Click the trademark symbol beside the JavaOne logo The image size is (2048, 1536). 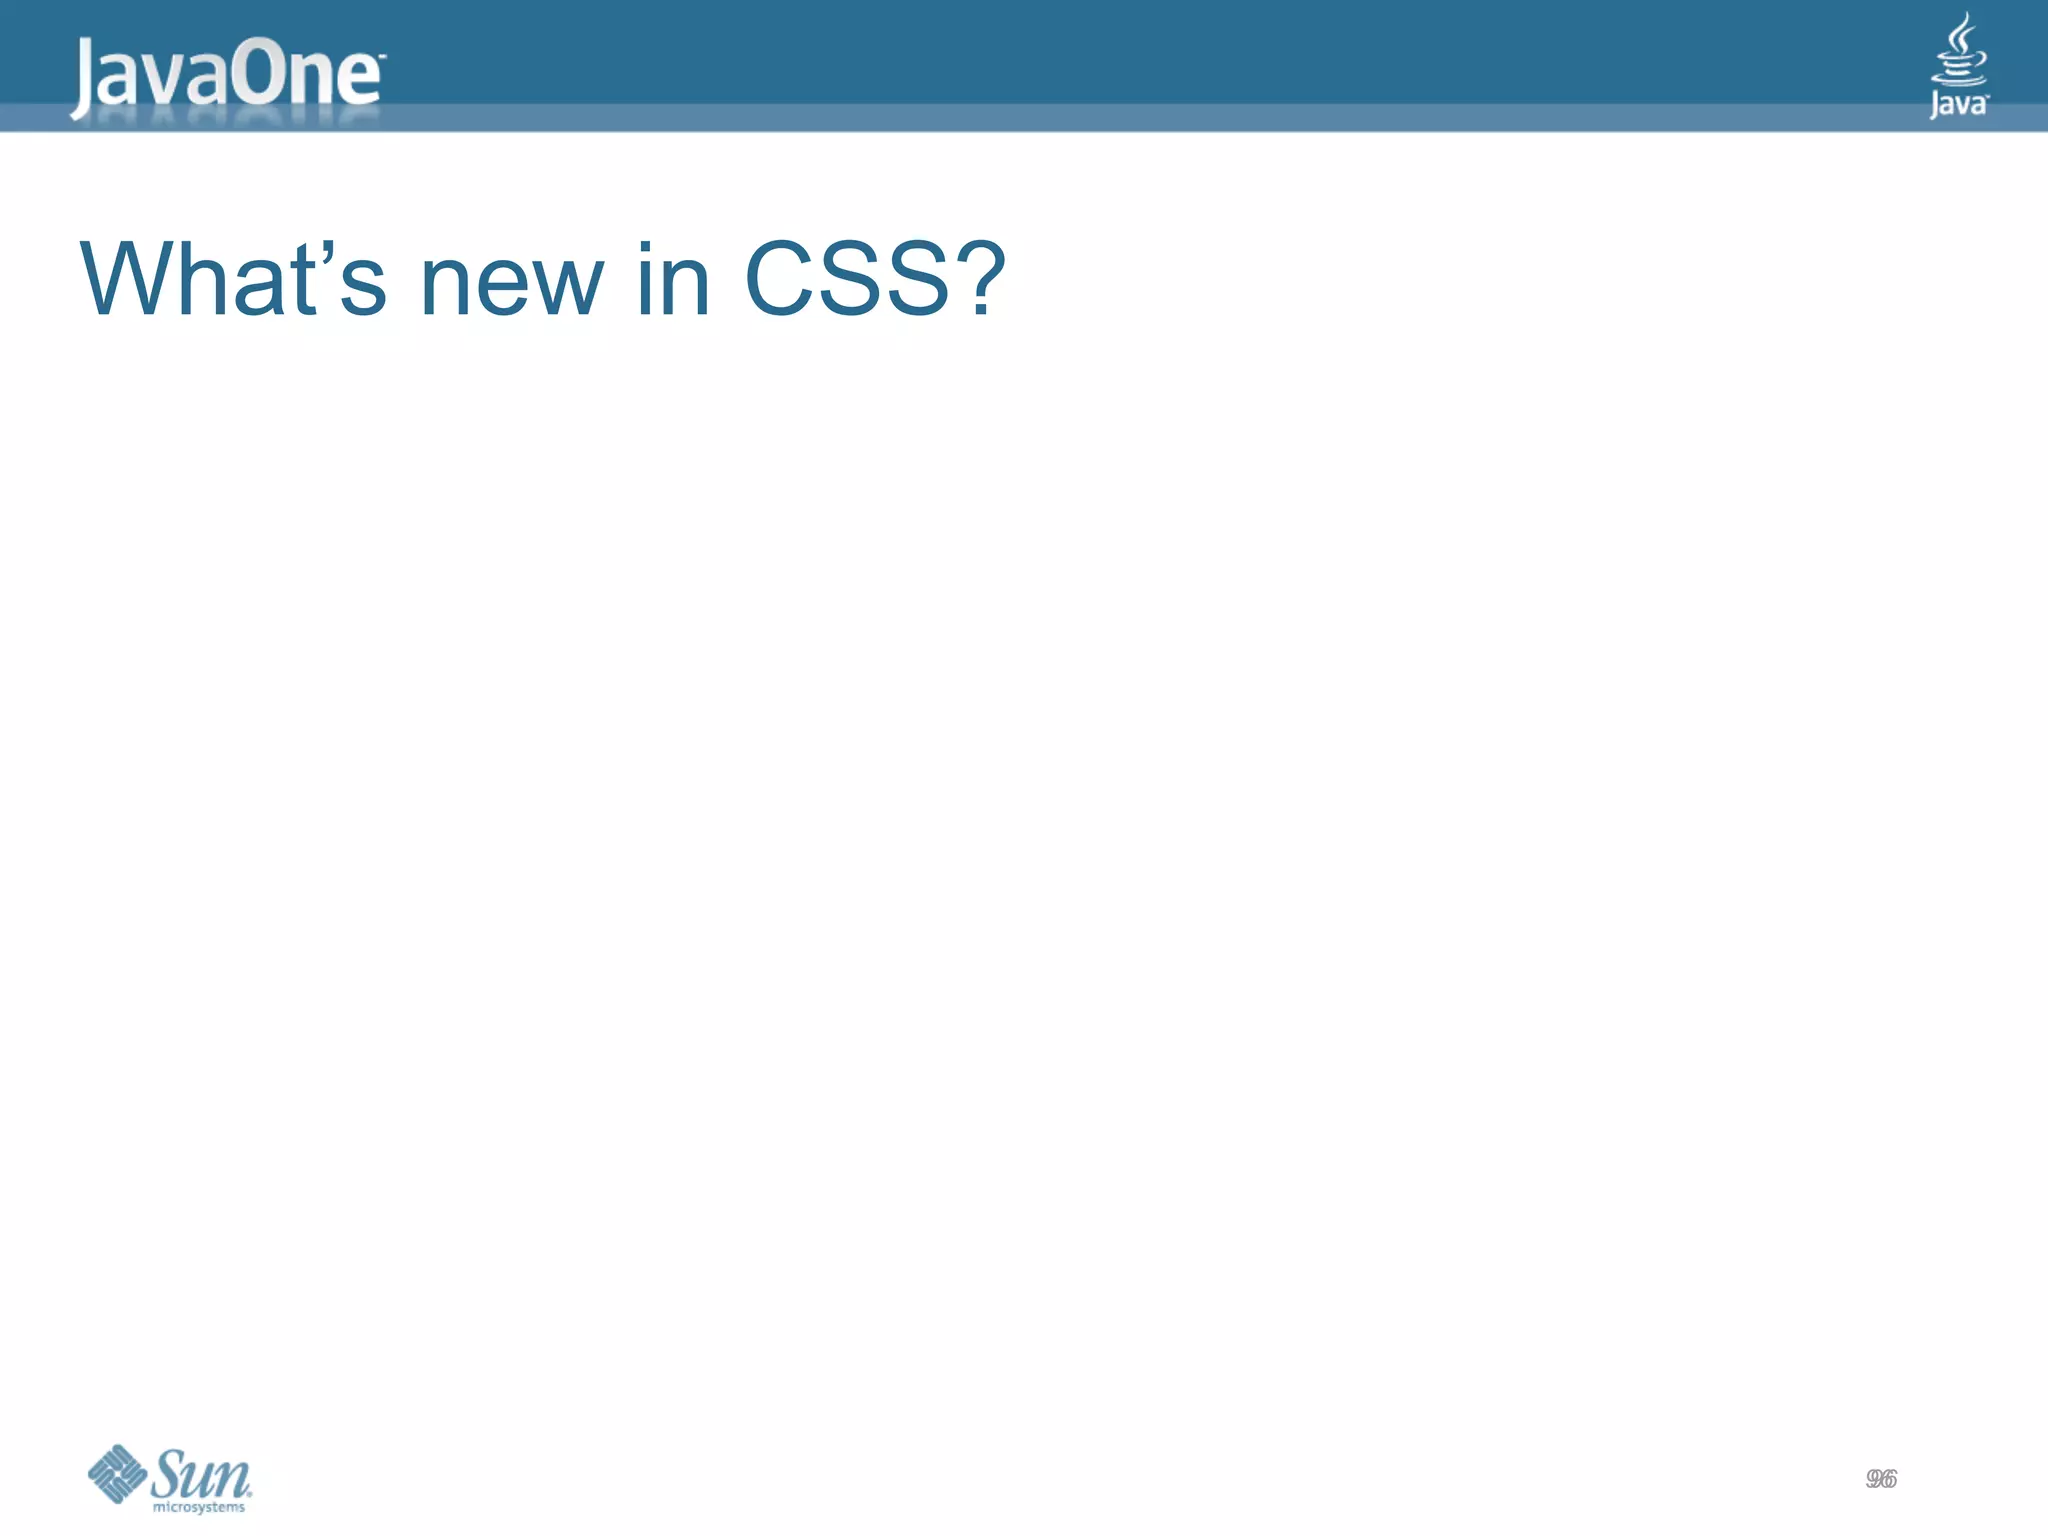click(382, 58)
